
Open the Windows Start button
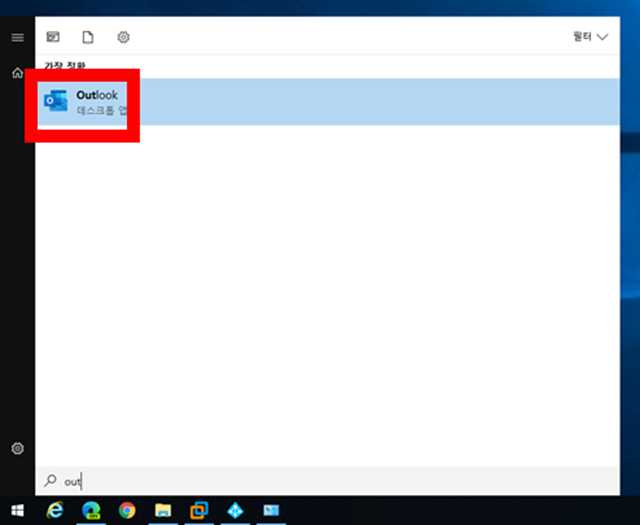[18, 510]
